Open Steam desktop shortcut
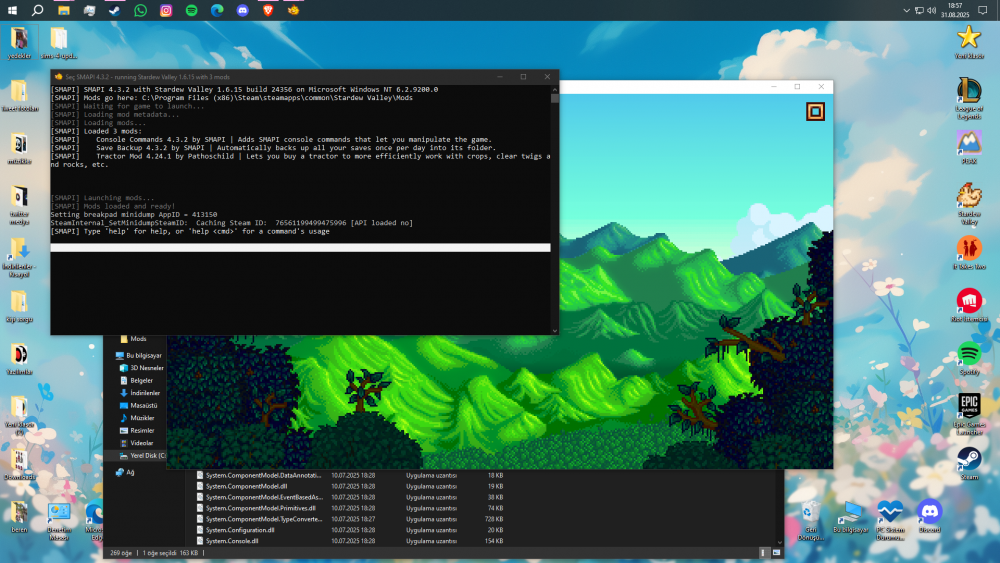Viewport: 1000px width, 563px height. point(969,463)
